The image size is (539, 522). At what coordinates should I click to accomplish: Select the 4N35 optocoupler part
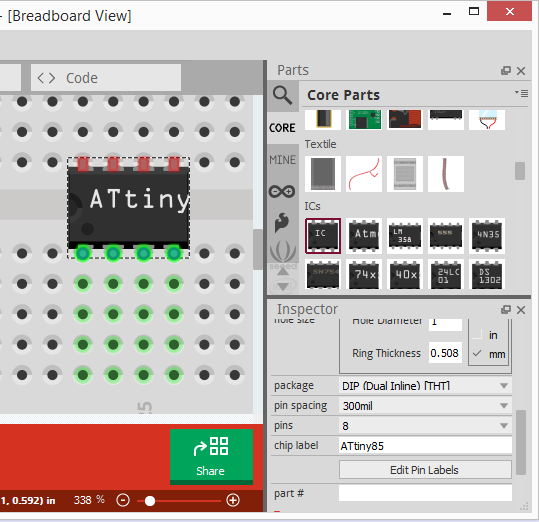[x=487, y=236]
